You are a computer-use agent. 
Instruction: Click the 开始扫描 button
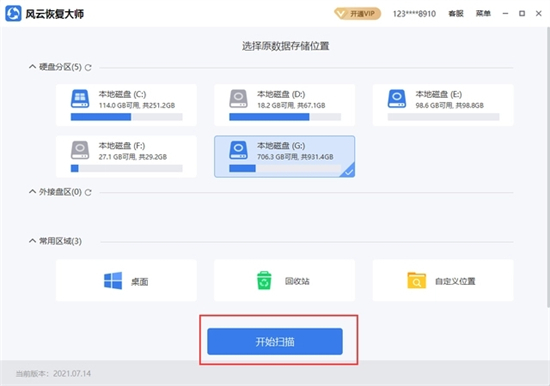275,341
